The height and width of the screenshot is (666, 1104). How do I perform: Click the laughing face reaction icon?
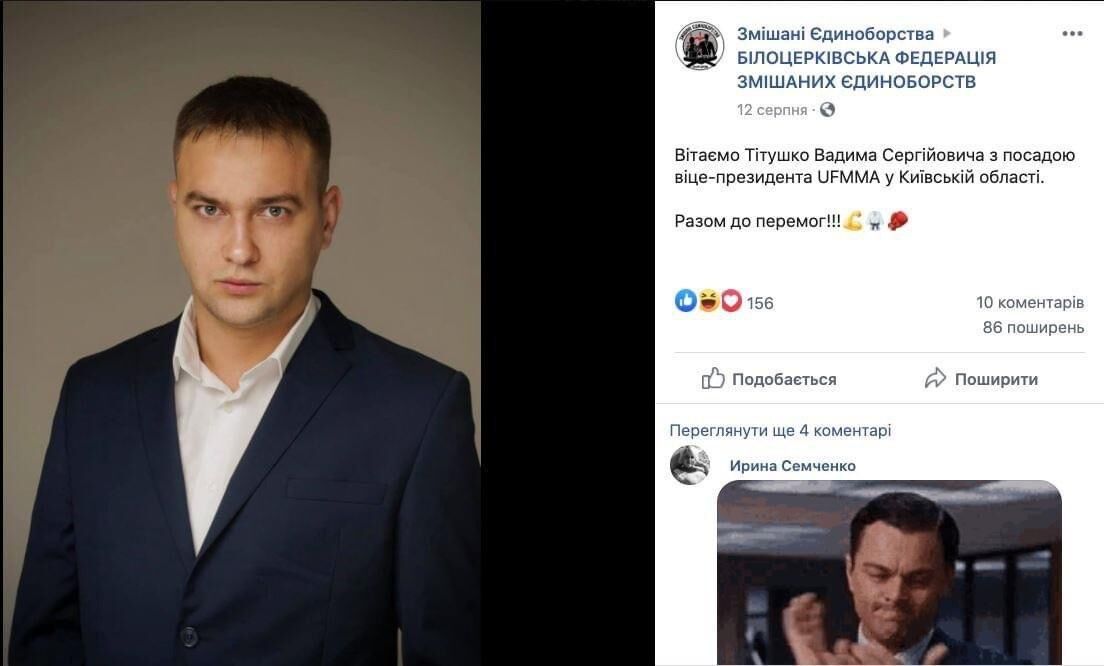point(708,301)
